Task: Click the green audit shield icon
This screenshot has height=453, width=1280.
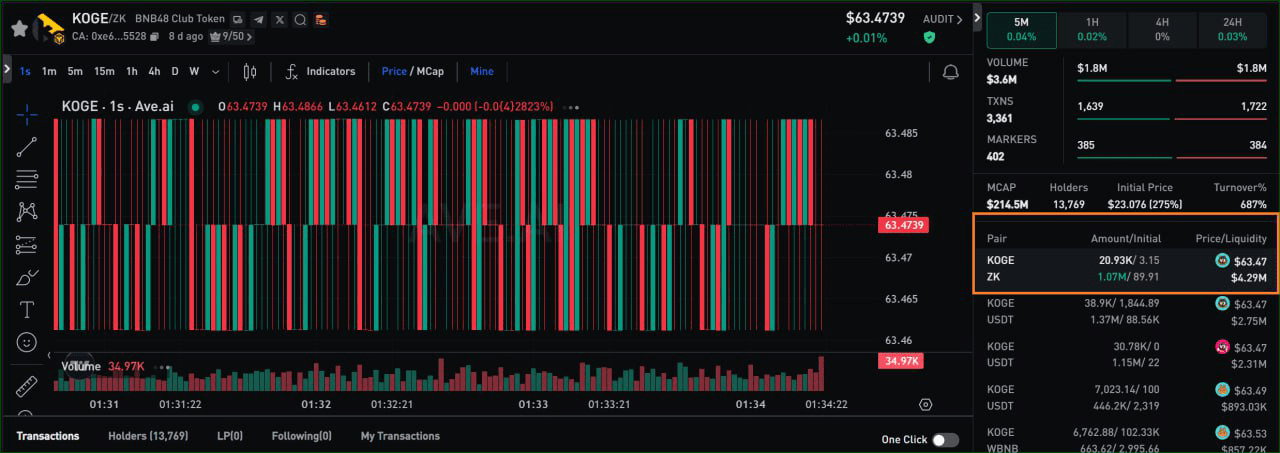Action: 930,37
